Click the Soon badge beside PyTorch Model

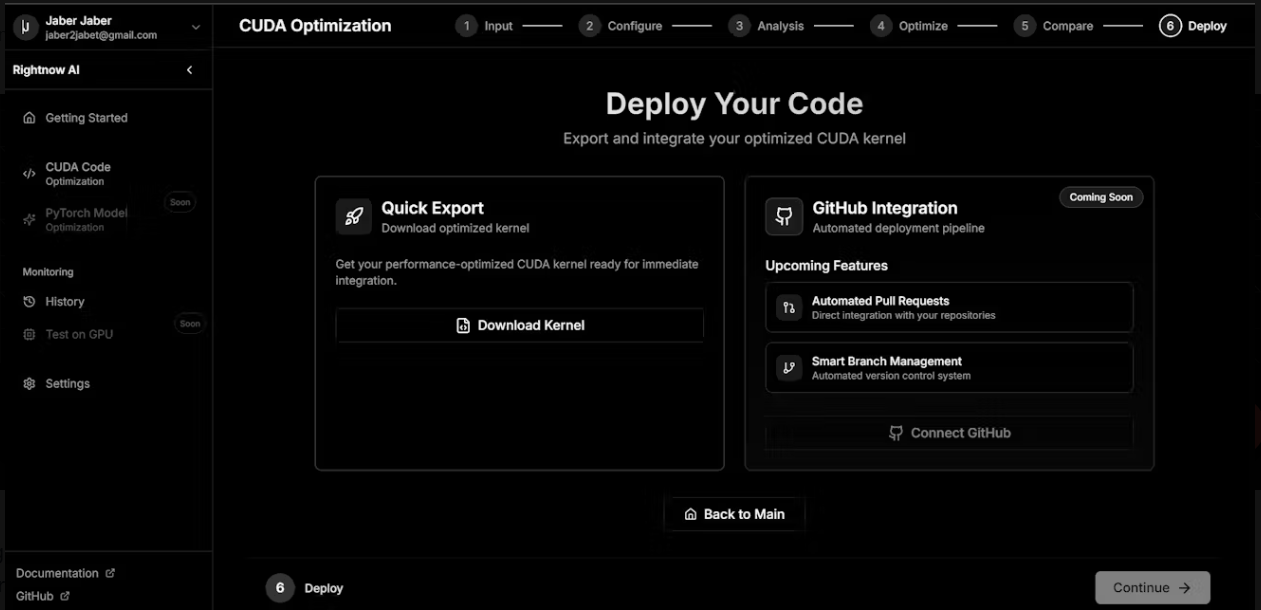[x=180, y=203]
